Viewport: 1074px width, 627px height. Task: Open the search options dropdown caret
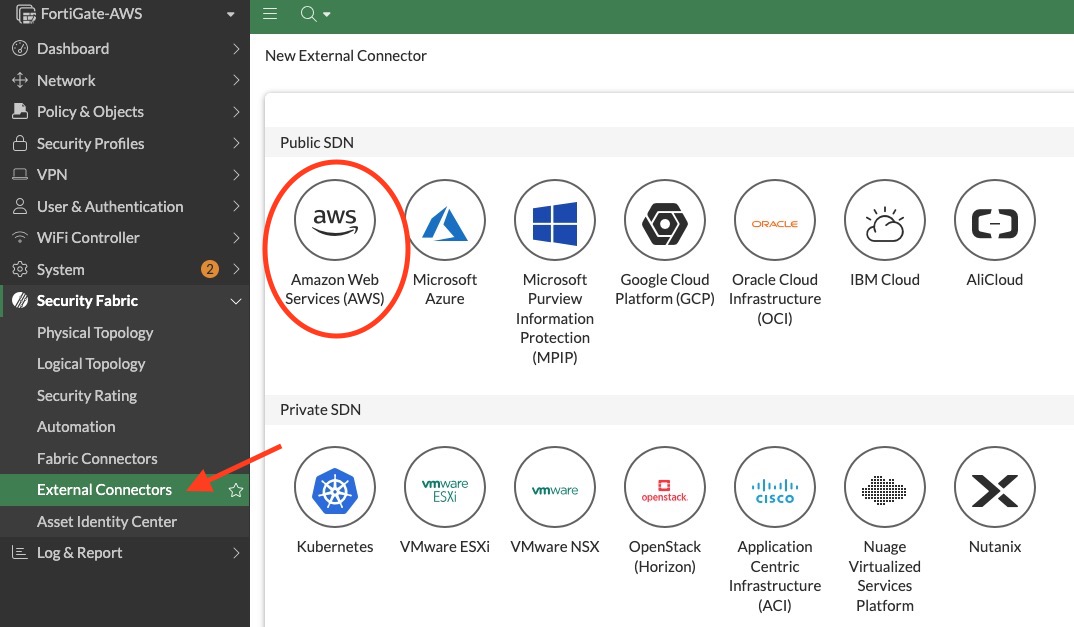(x=327, y=14)
